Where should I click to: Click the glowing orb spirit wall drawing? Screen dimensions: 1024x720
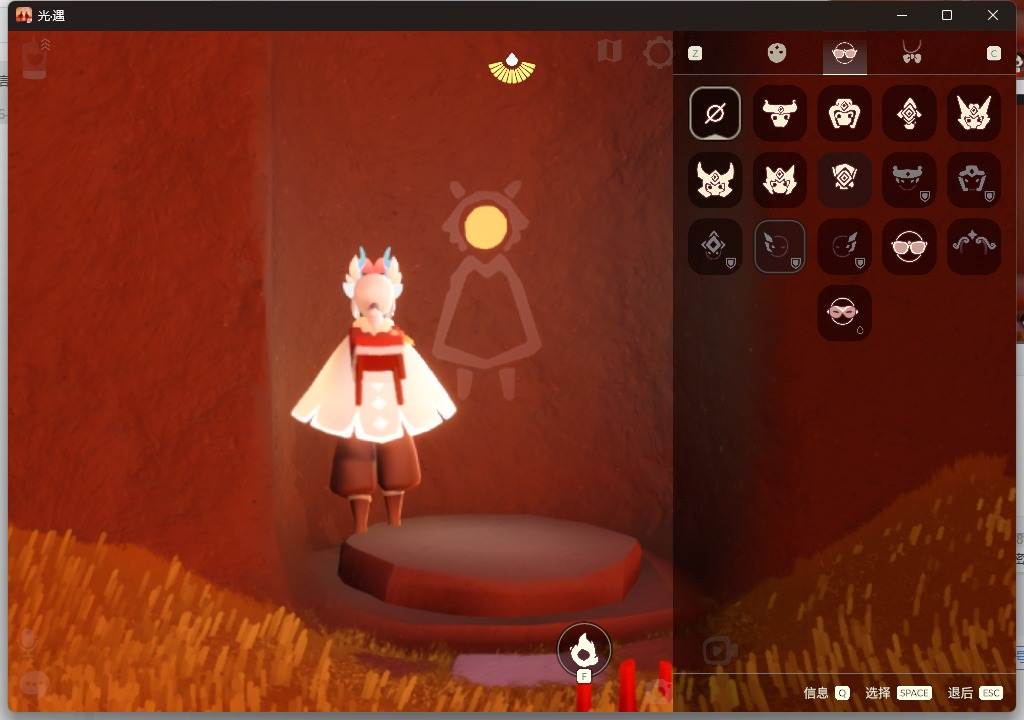(x=485, y=227)
